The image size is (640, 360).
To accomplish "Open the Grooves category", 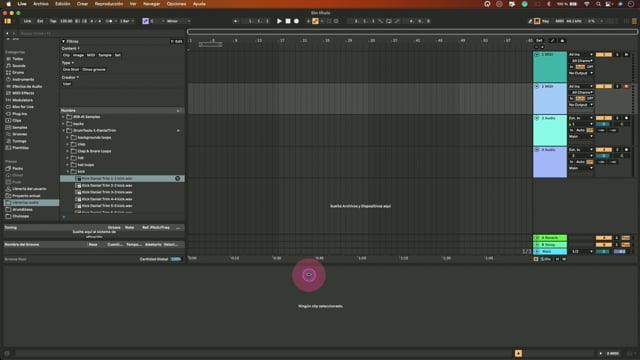I will [x=20, y=134].
